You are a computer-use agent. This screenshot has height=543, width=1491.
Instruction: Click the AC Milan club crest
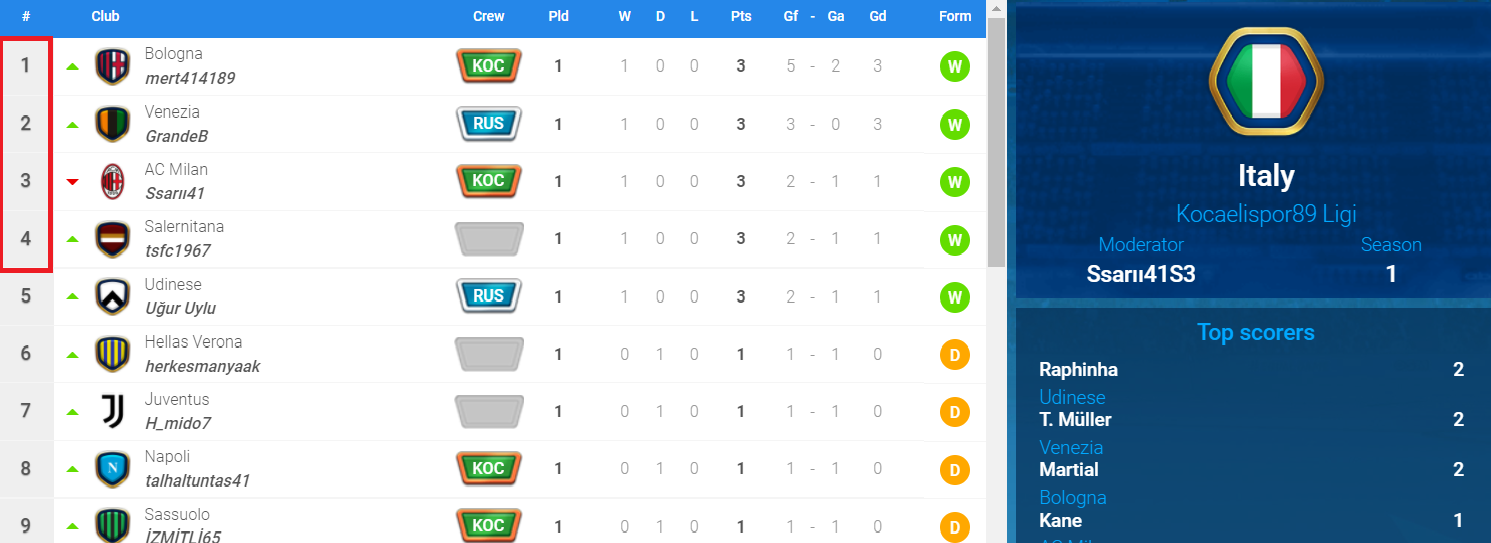pyautogui.click(x=112, y=182)
